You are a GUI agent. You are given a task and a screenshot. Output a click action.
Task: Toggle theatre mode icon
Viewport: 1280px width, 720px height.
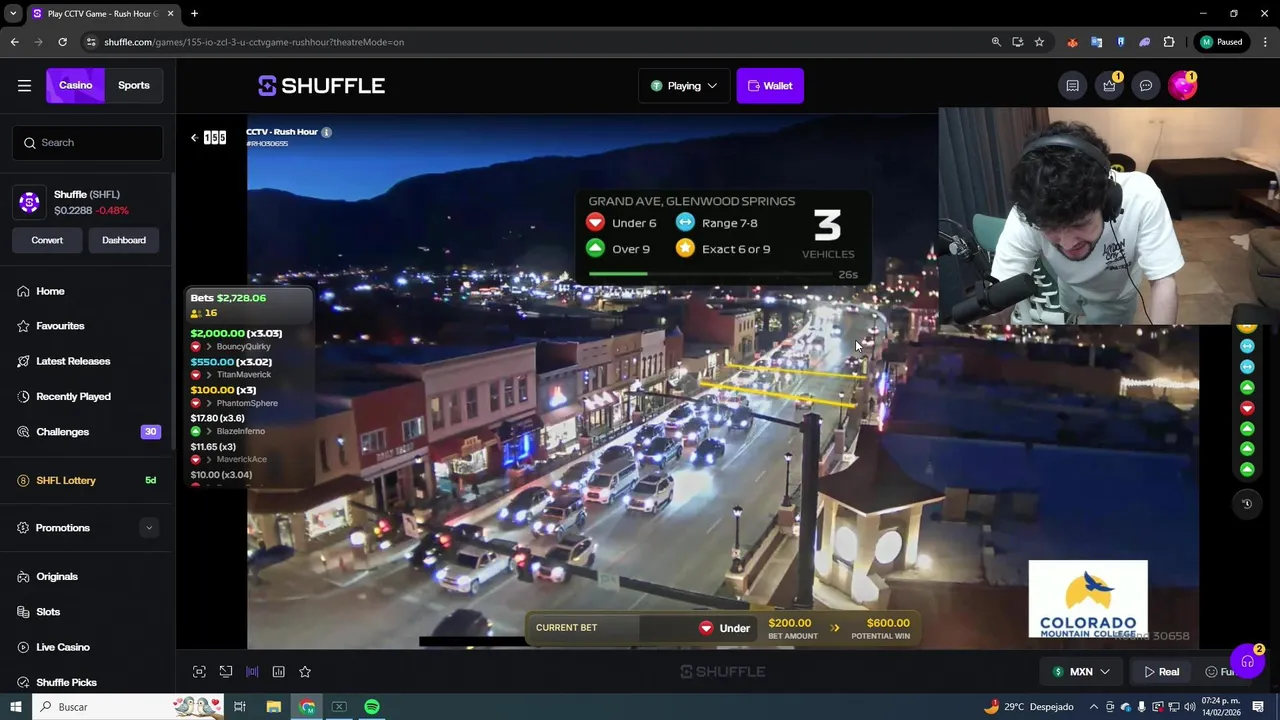(x=252, y=672)
